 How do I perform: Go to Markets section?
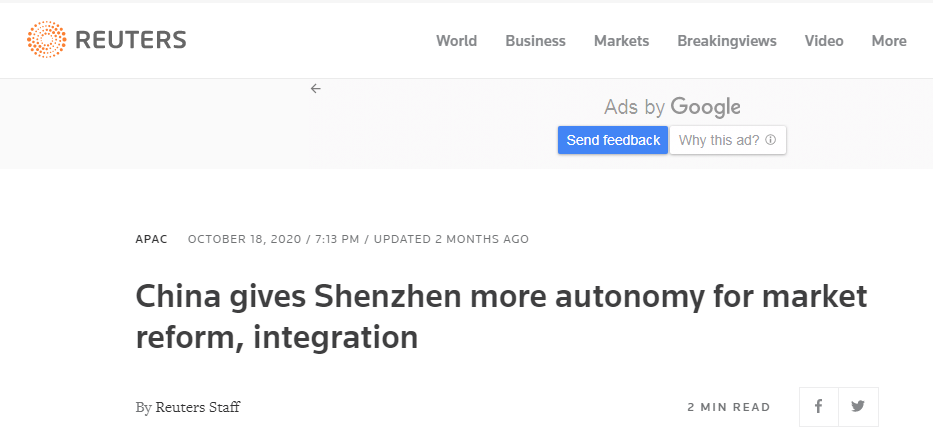point(621,41)
